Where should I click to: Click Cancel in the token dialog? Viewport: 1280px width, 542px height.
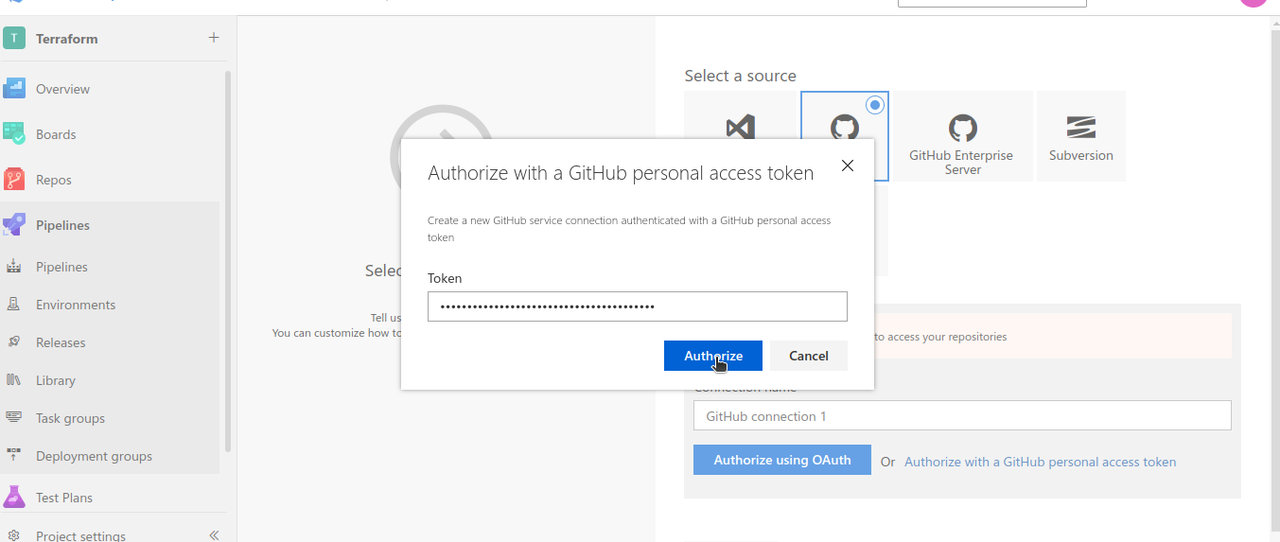pos(808,356)
